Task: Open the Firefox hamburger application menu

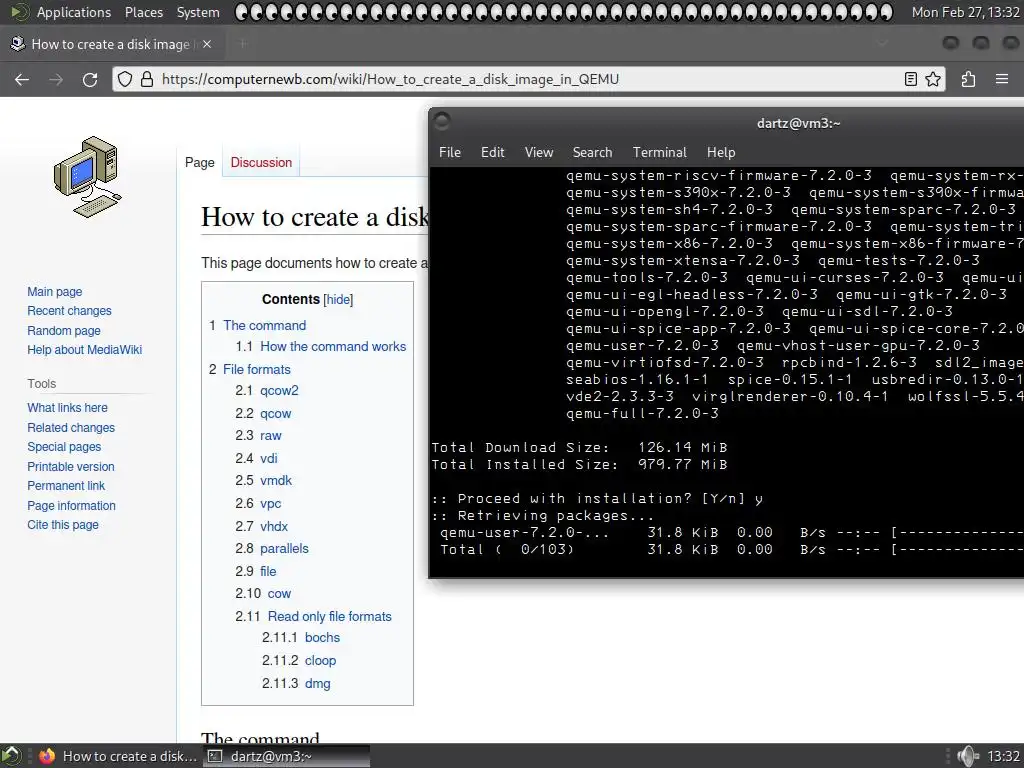Action: pos(1002,79)
